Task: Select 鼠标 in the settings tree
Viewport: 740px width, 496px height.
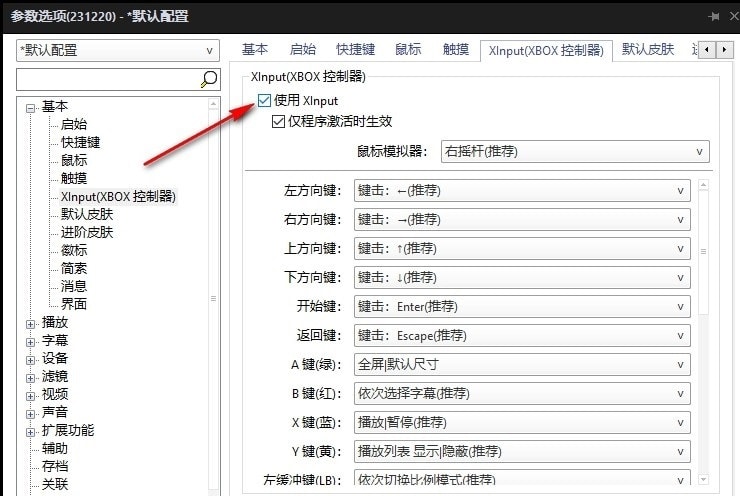Action: [74, 160]
